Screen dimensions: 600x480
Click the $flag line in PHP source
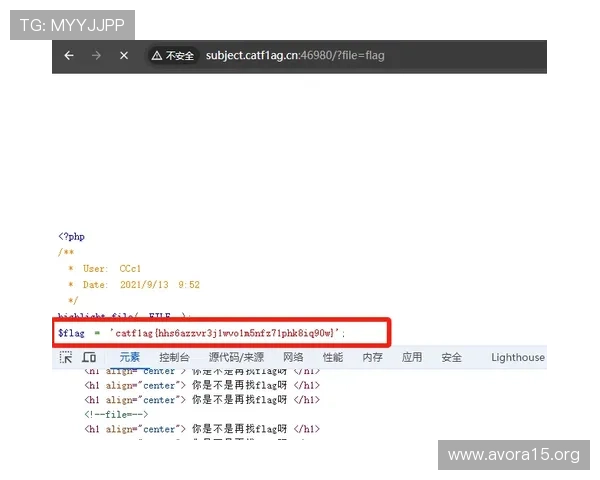200,332
